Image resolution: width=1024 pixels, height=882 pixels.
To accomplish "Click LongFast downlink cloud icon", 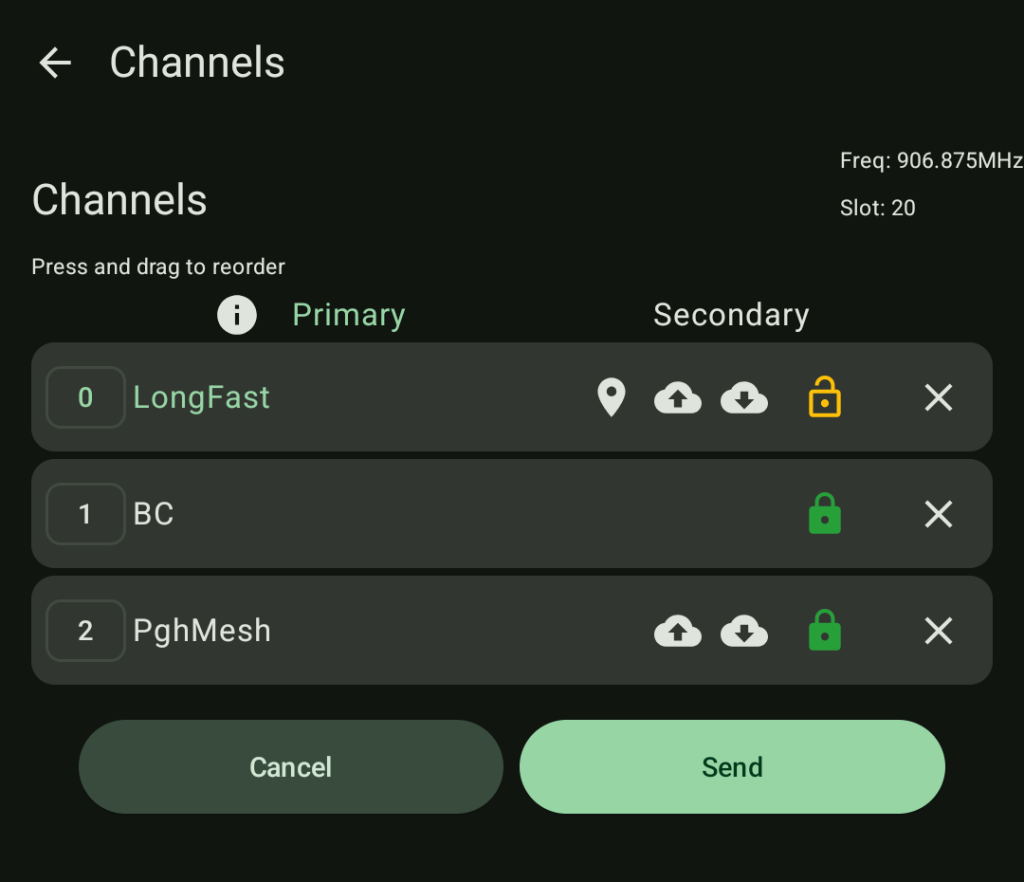I will coord(745,398).
